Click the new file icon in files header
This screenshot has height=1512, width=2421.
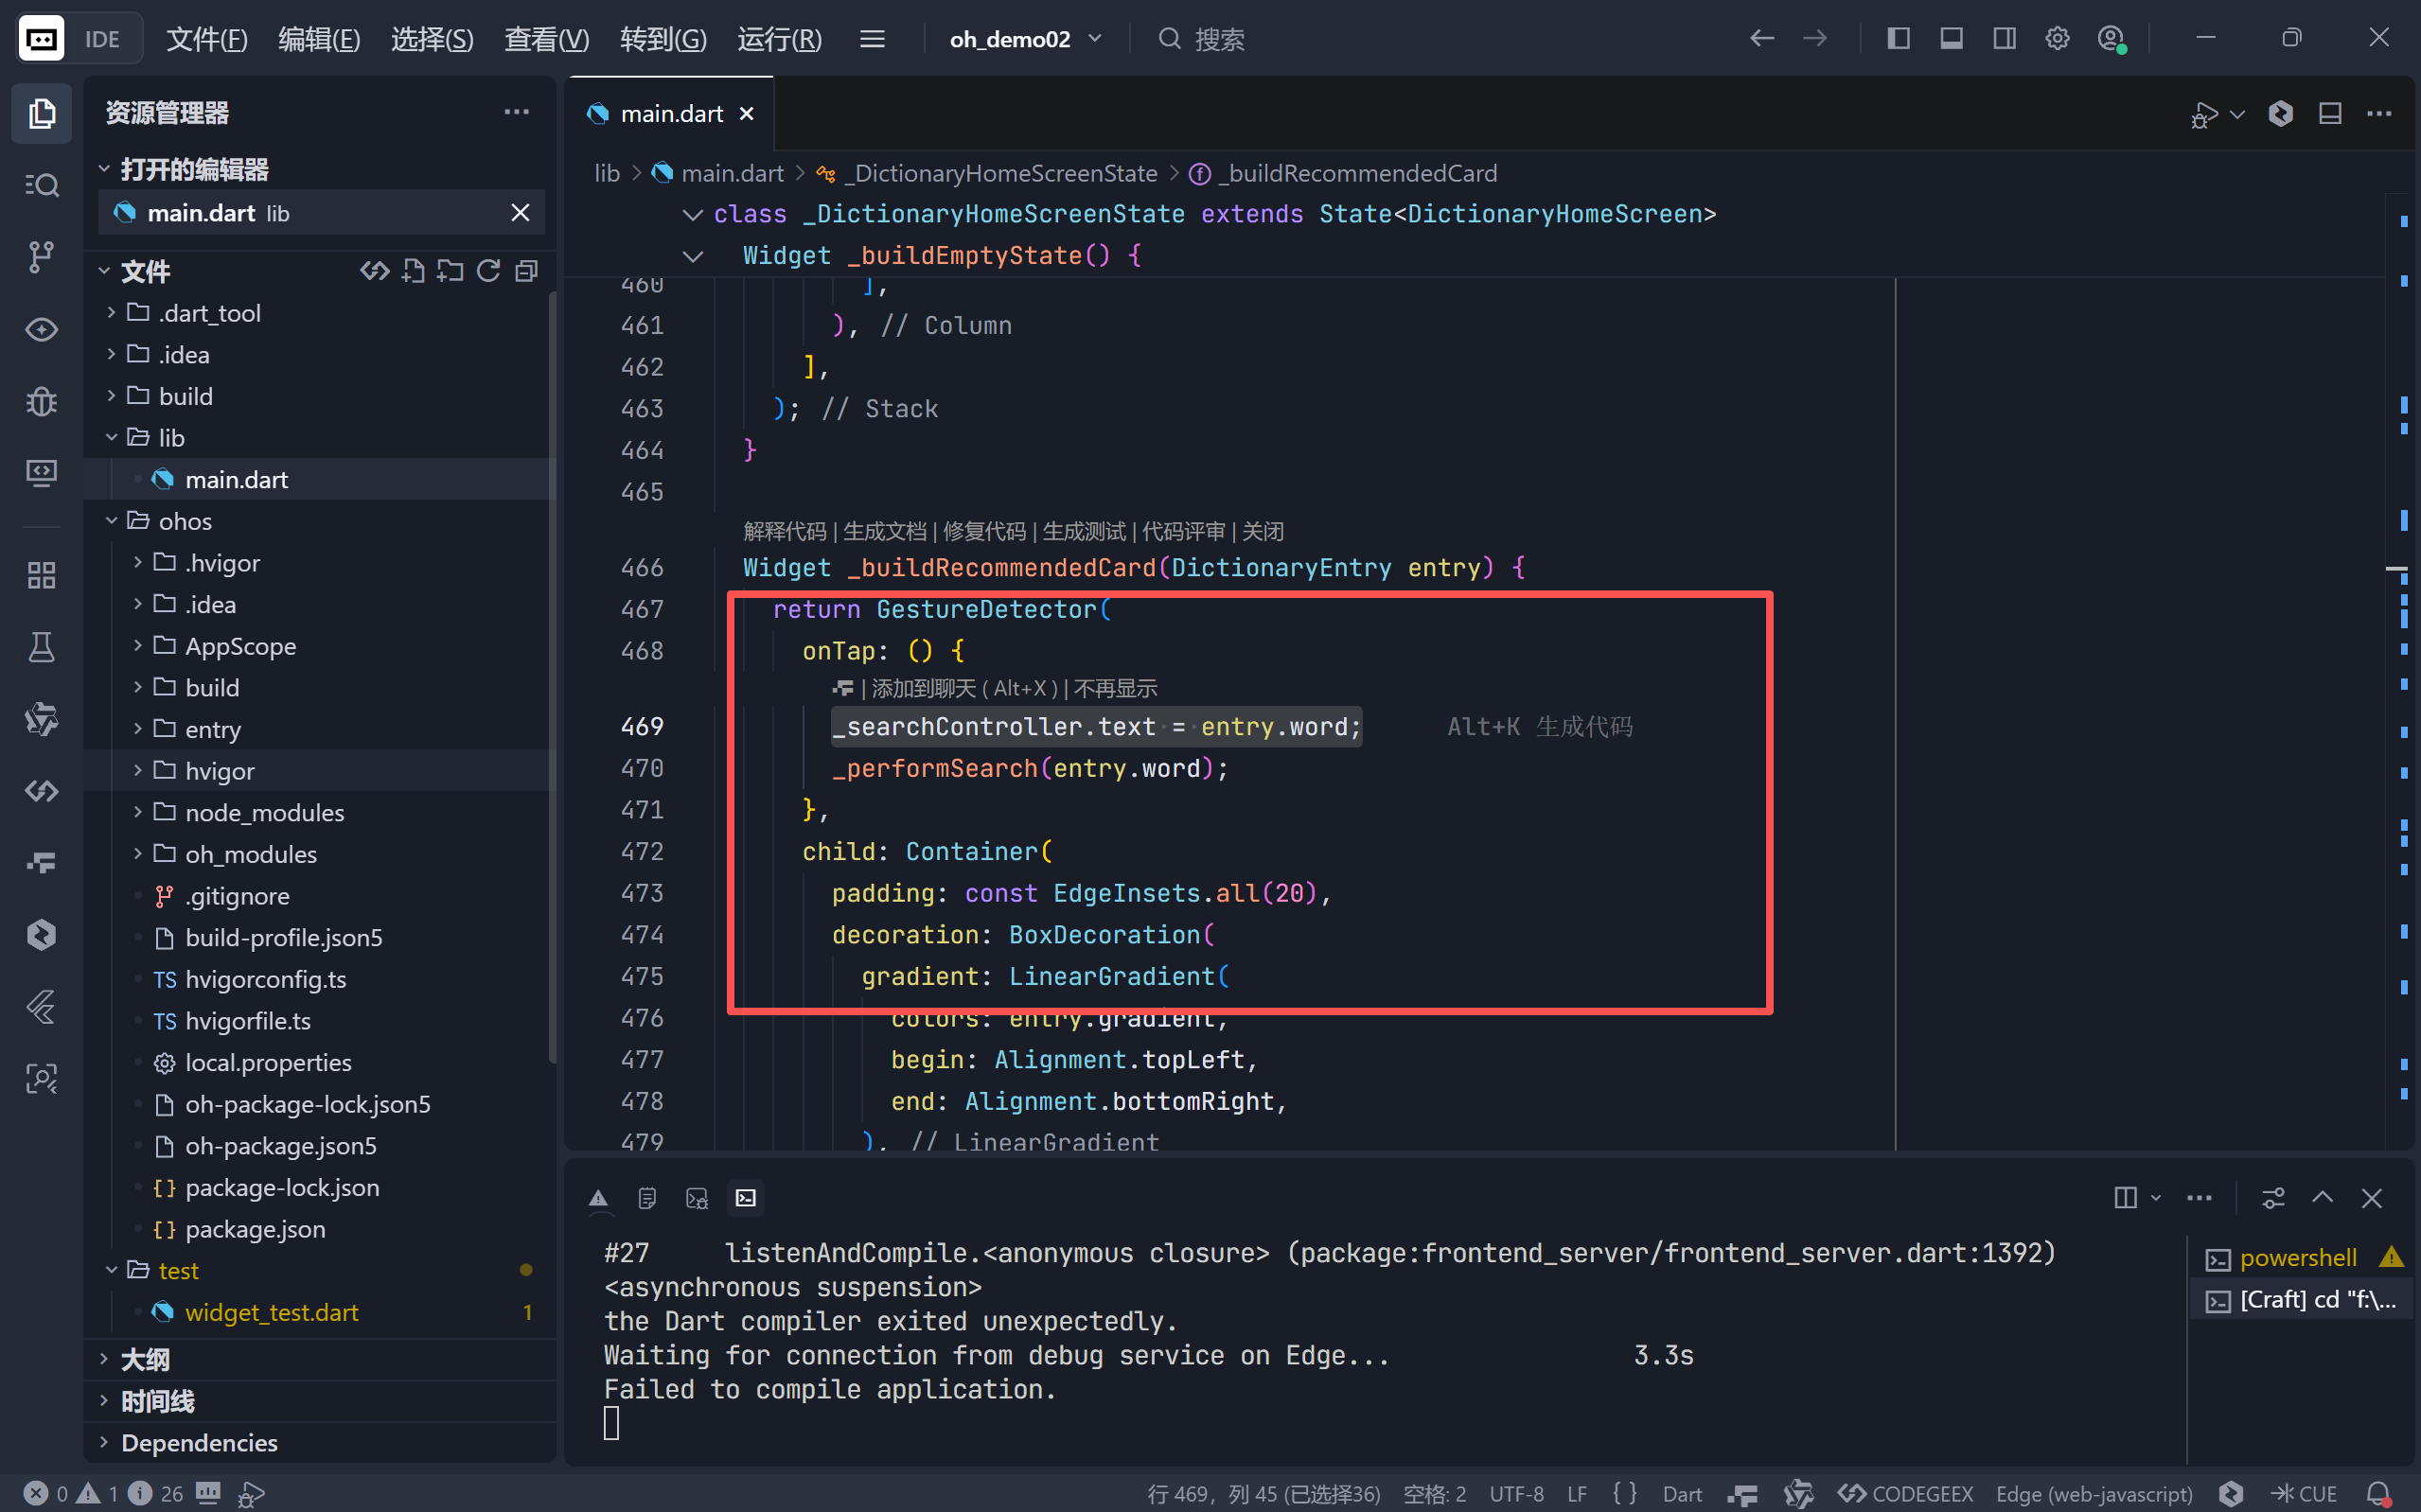click(413, 271)
